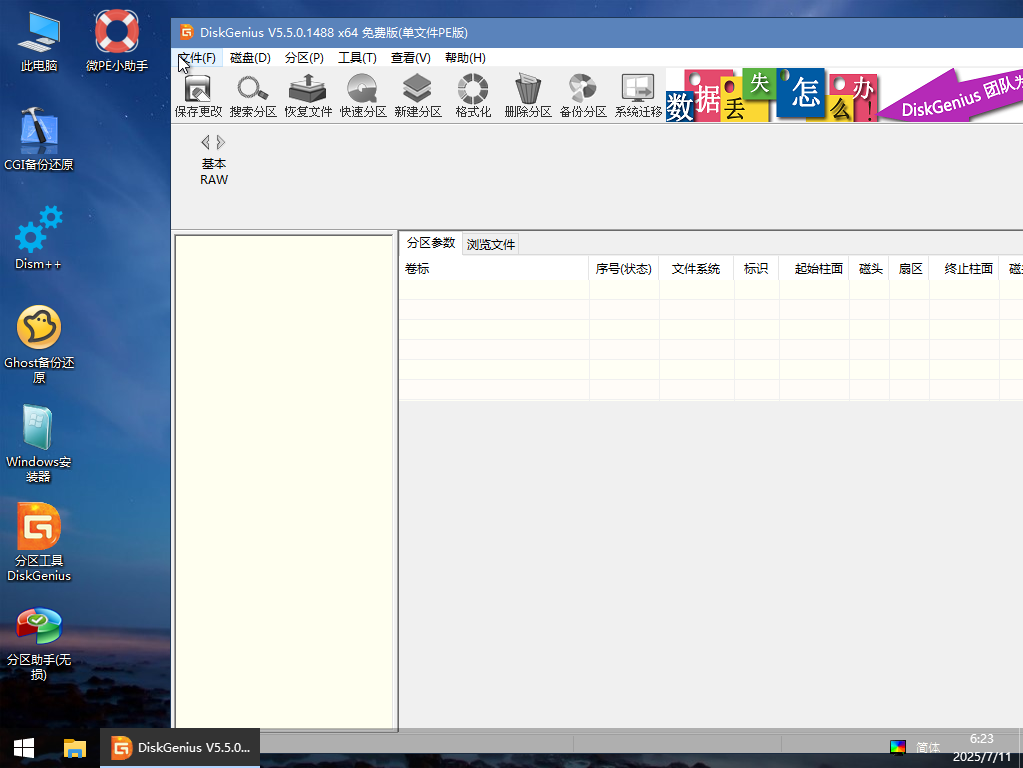Open the 恢复文件 file recovery tool
The width and height of the screenshot is (1023, 768).
click(x=308, y=96)
